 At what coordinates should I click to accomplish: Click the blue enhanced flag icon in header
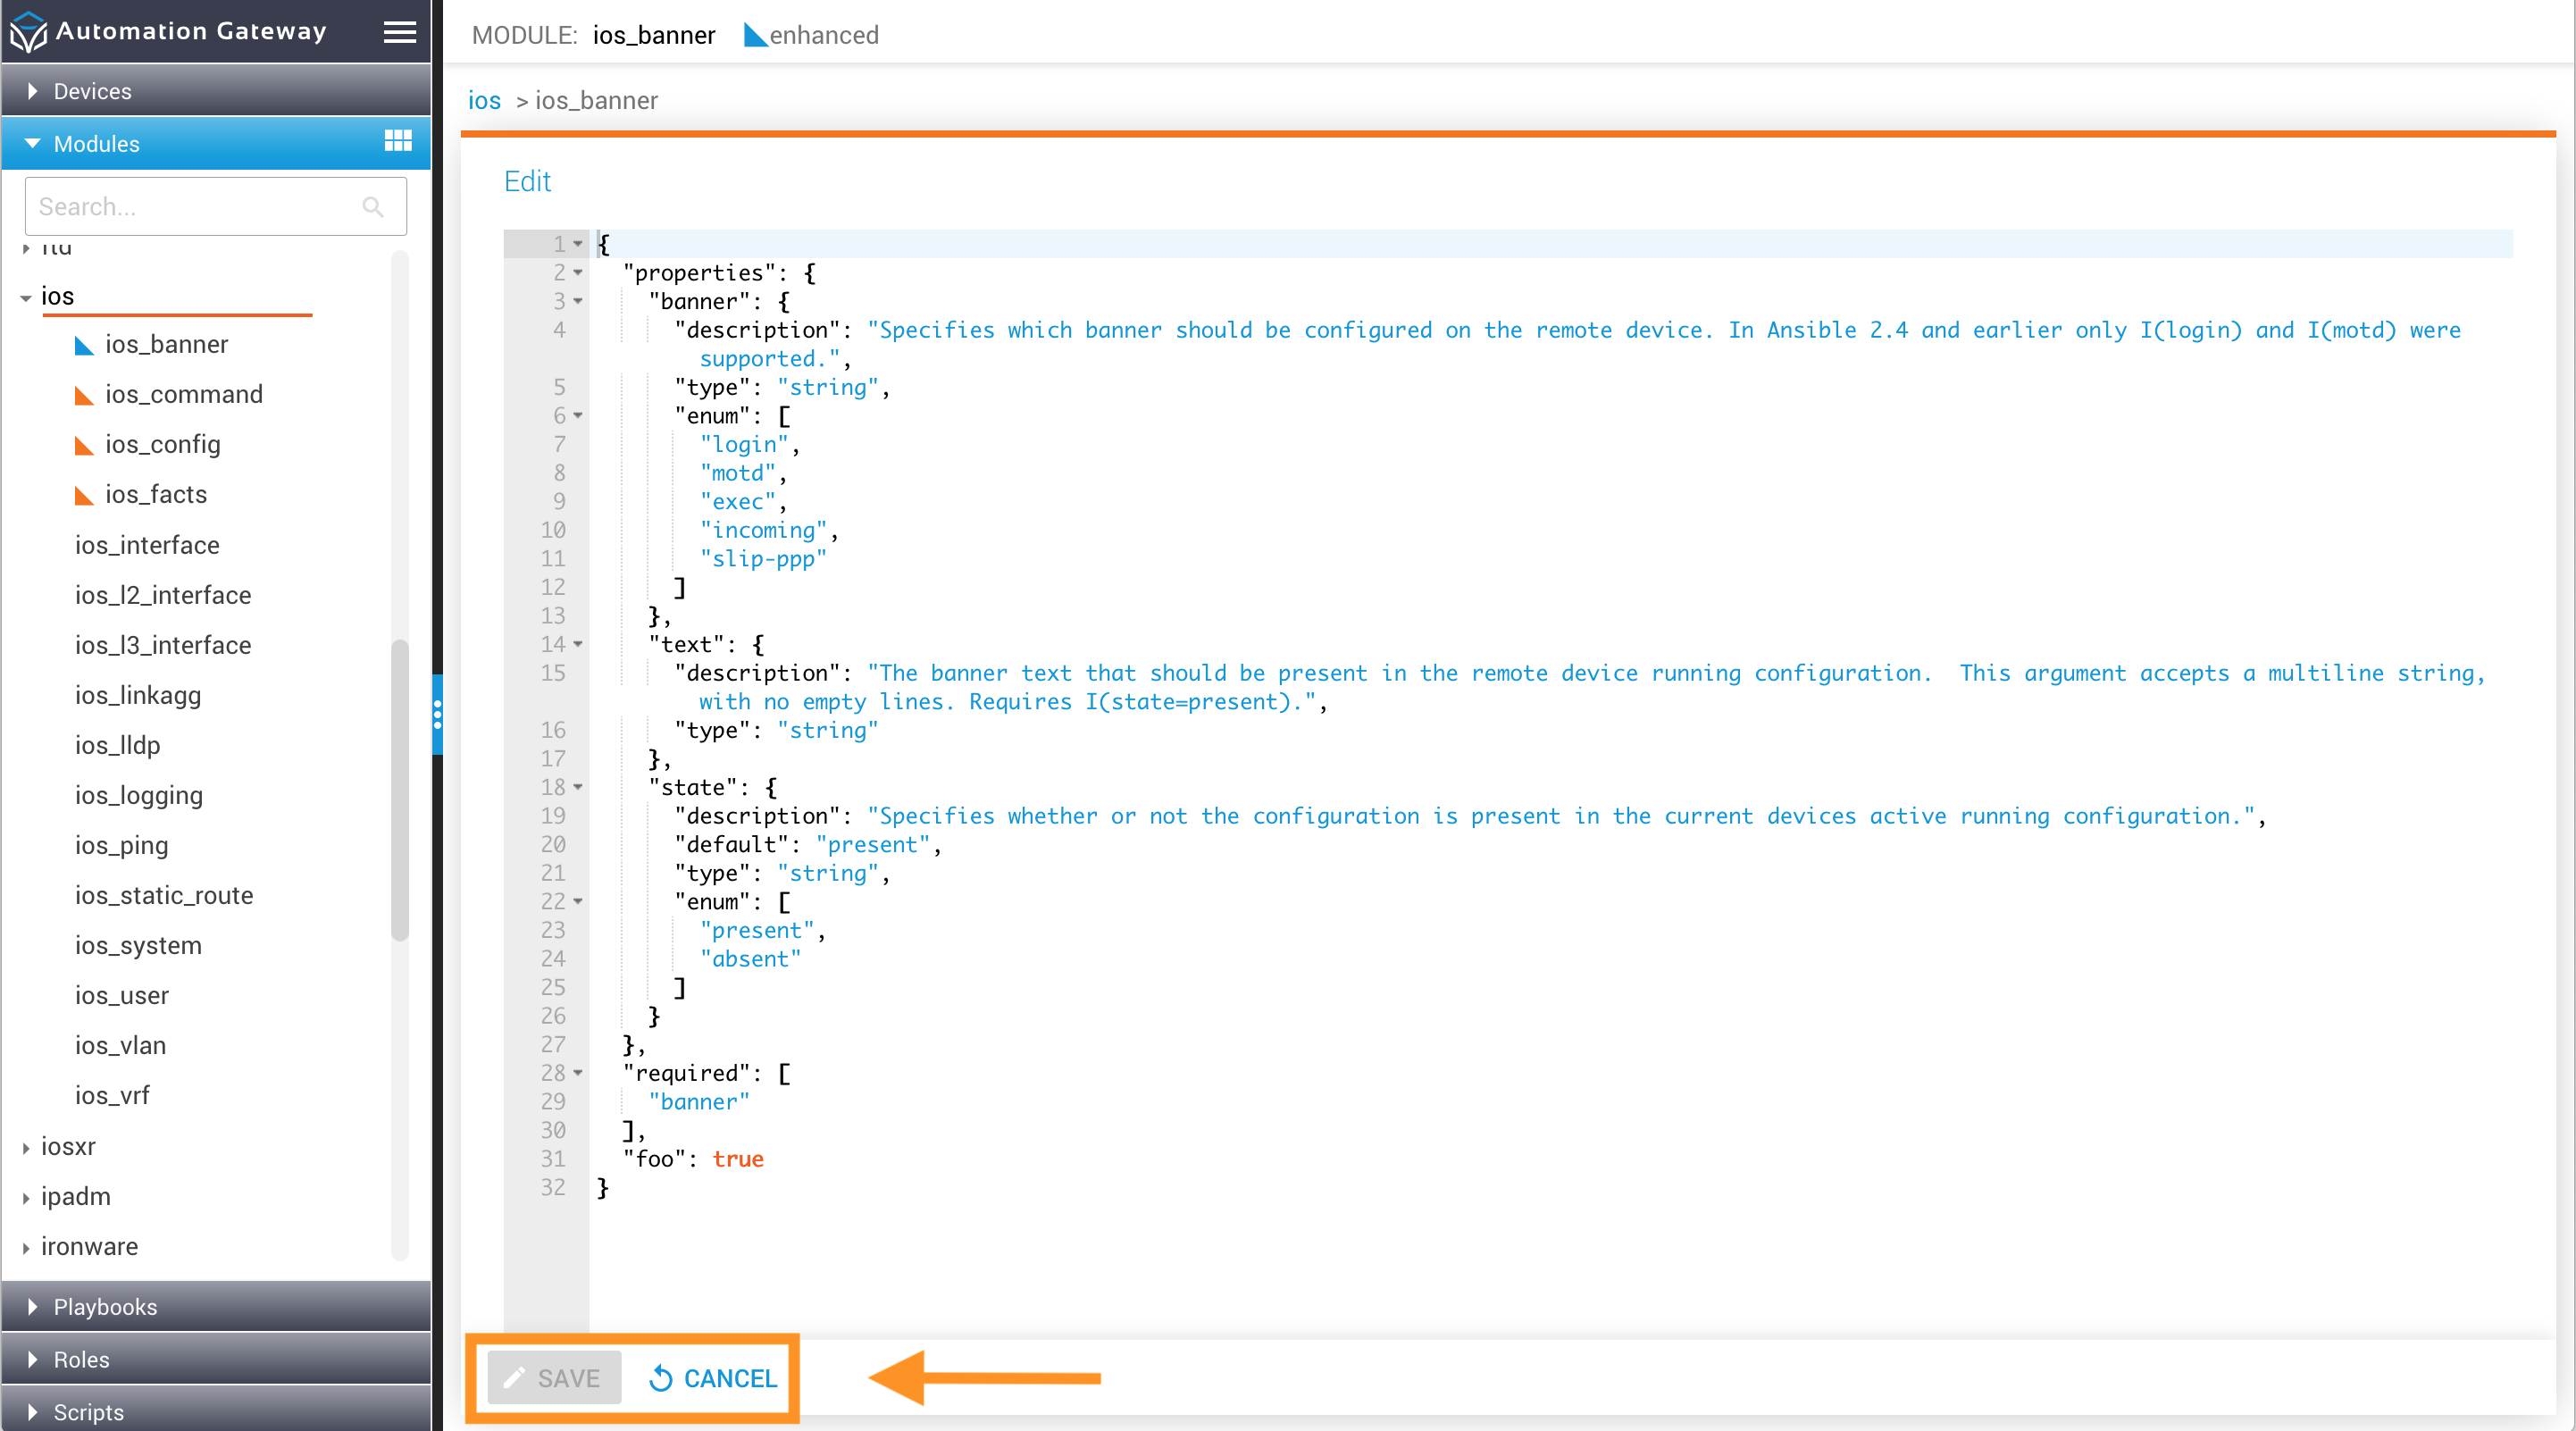coord(755,35)
